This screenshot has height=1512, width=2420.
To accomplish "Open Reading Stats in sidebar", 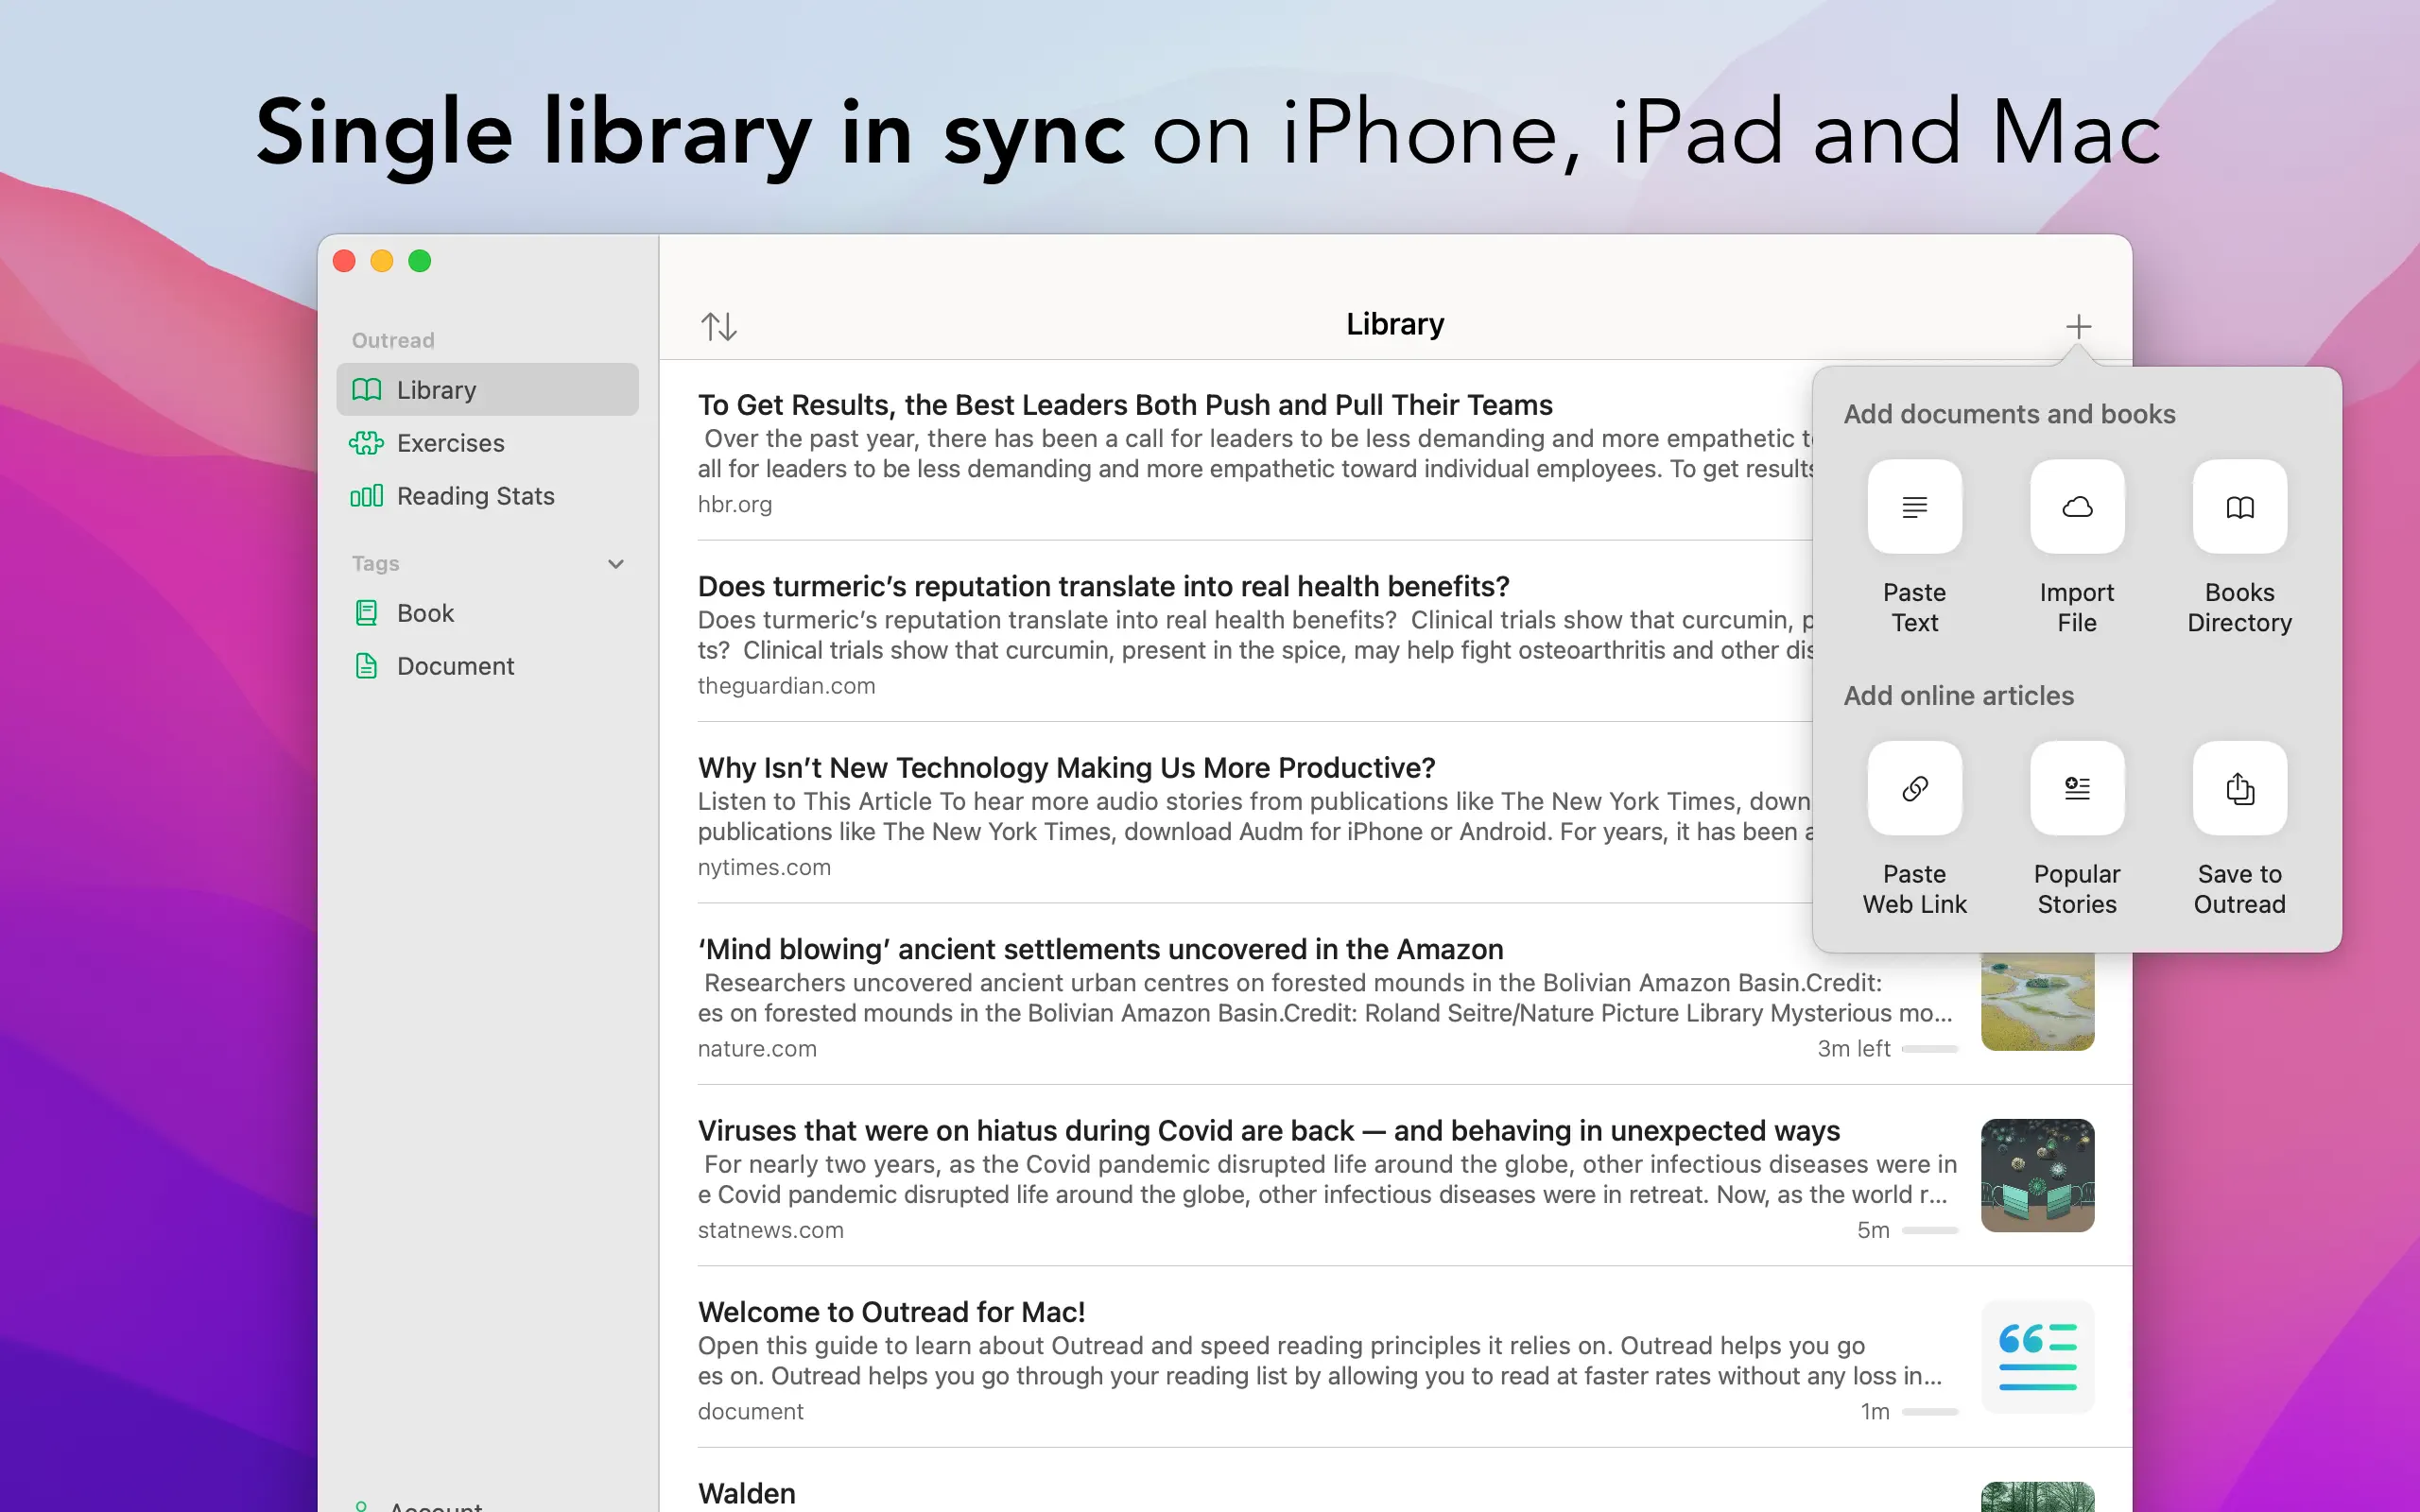I will tap(475, 496).
